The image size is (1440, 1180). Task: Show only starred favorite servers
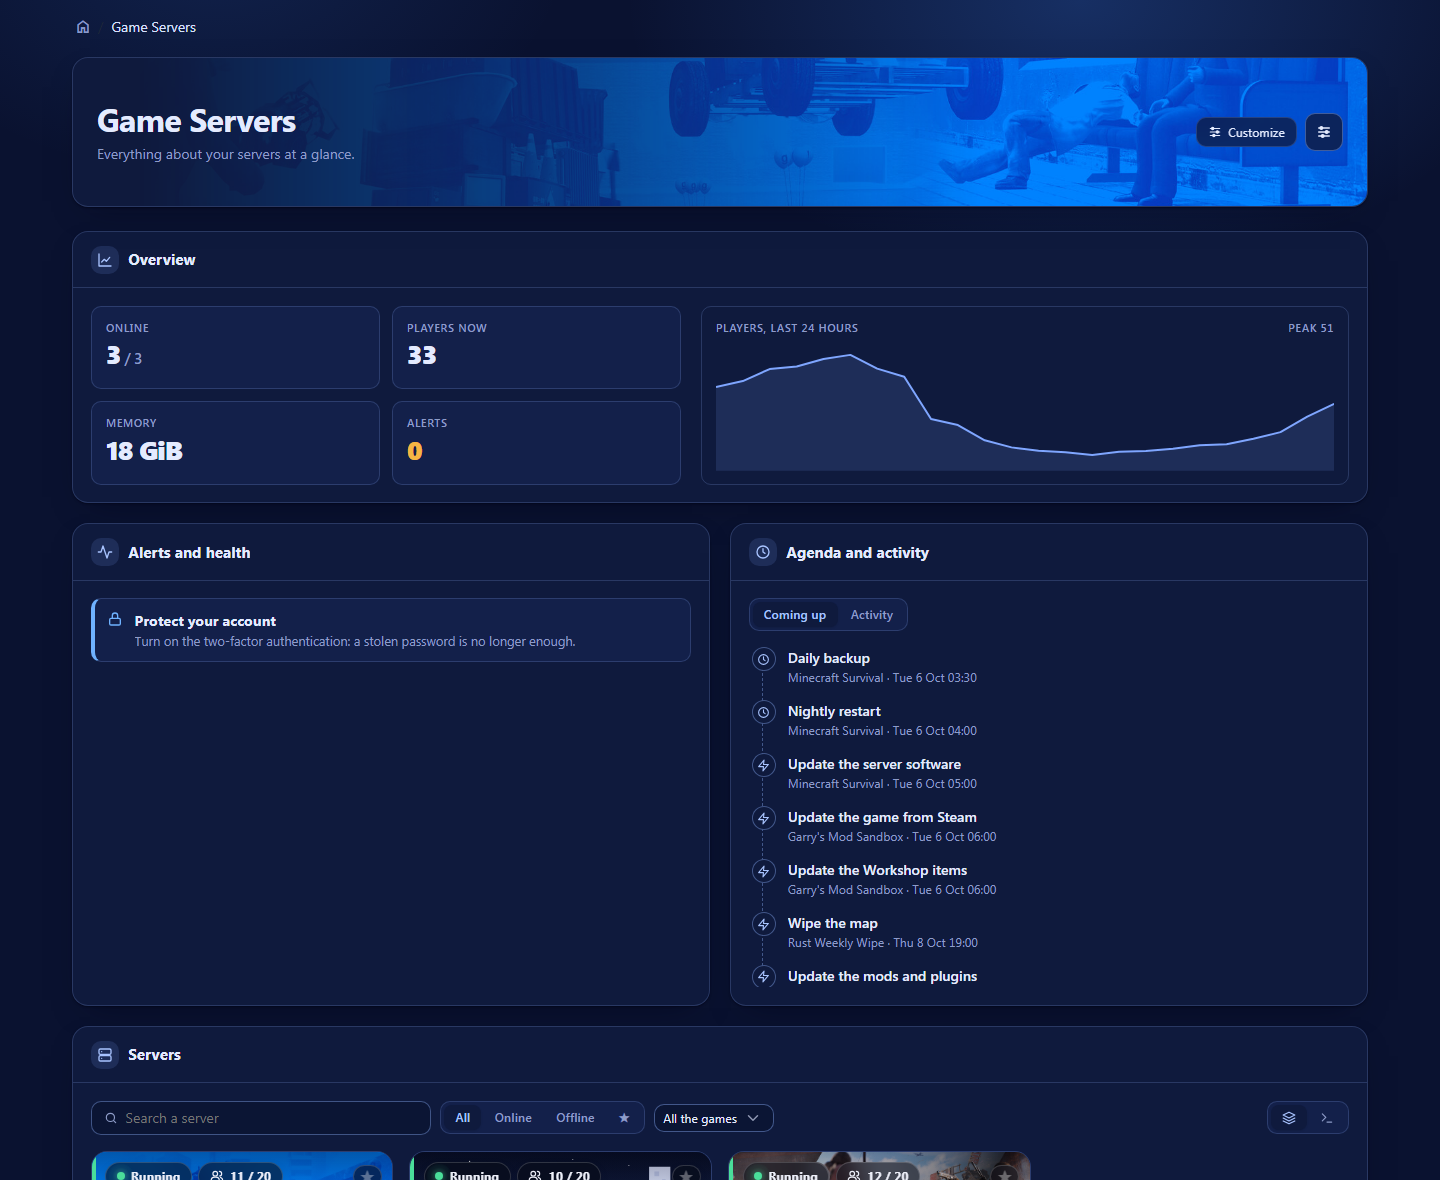pyautogui.click(x=624, y=1118)
